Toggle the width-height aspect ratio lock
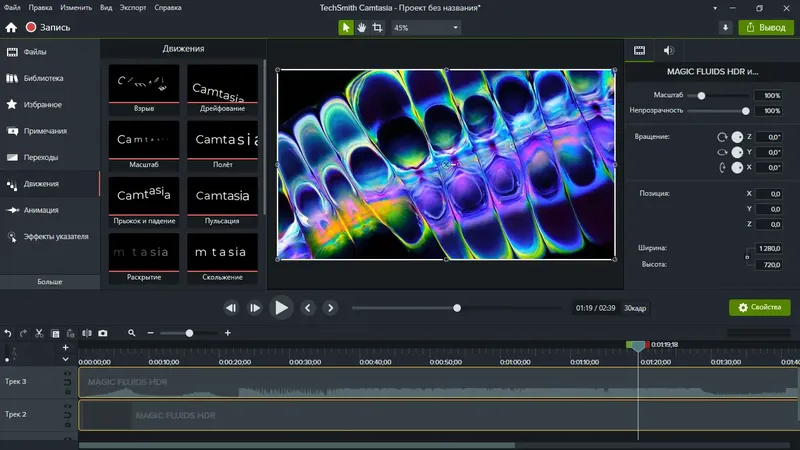The height and width of the screenshot is (450, 800). 747,257
